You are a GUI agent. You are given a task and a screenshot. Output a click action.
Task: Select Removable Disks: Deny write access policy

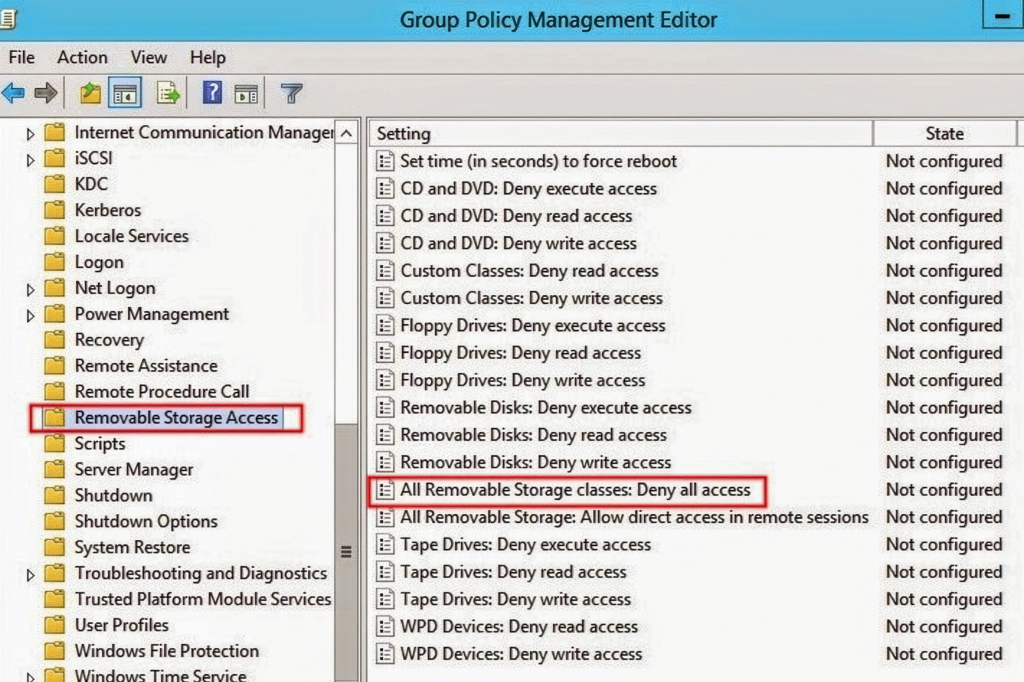(x=535, y=462)
